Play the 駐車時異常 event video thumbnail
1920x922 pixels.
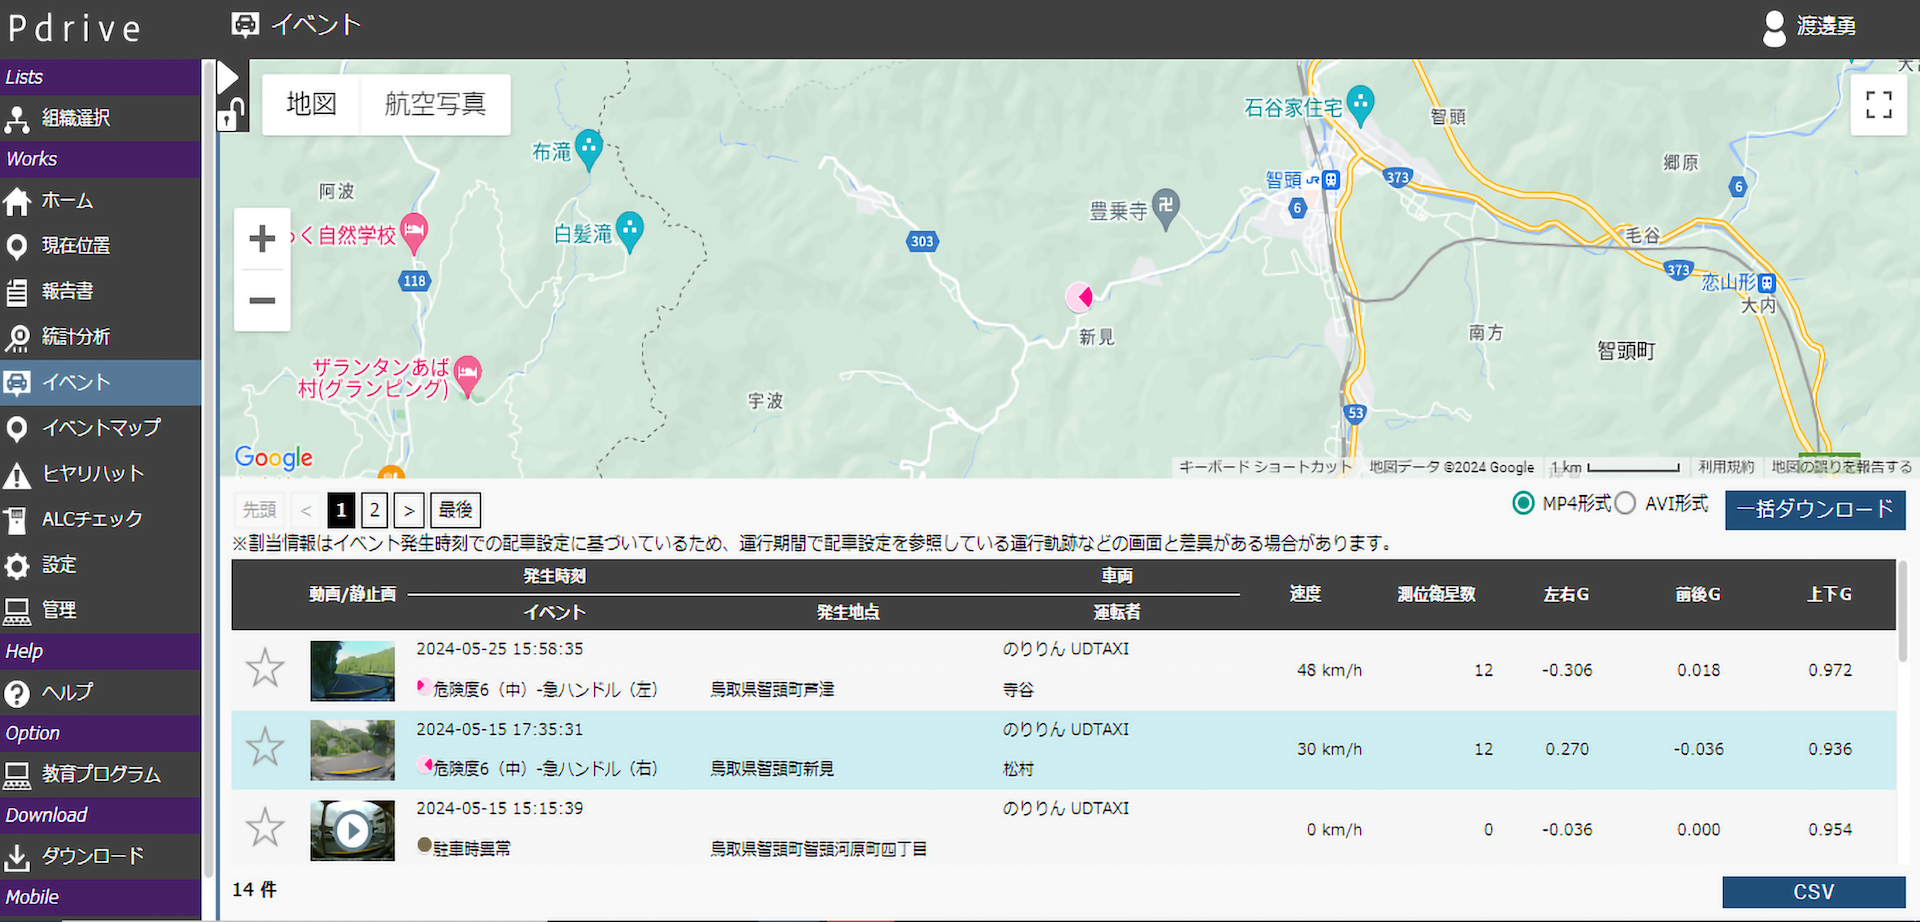point(352,830)
